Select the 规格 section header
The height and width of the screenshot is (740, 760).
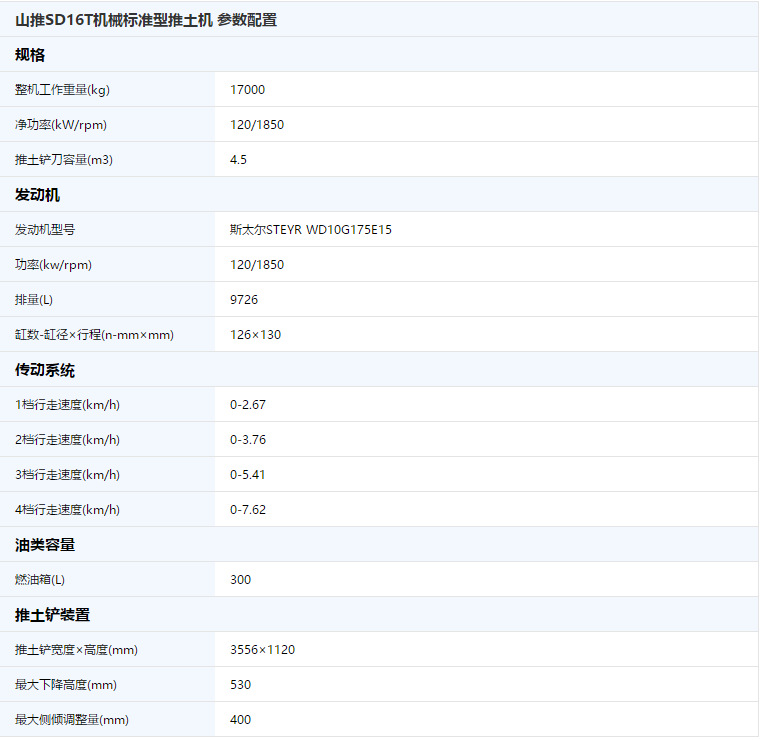pyautogui.click(x=30, y=55)
